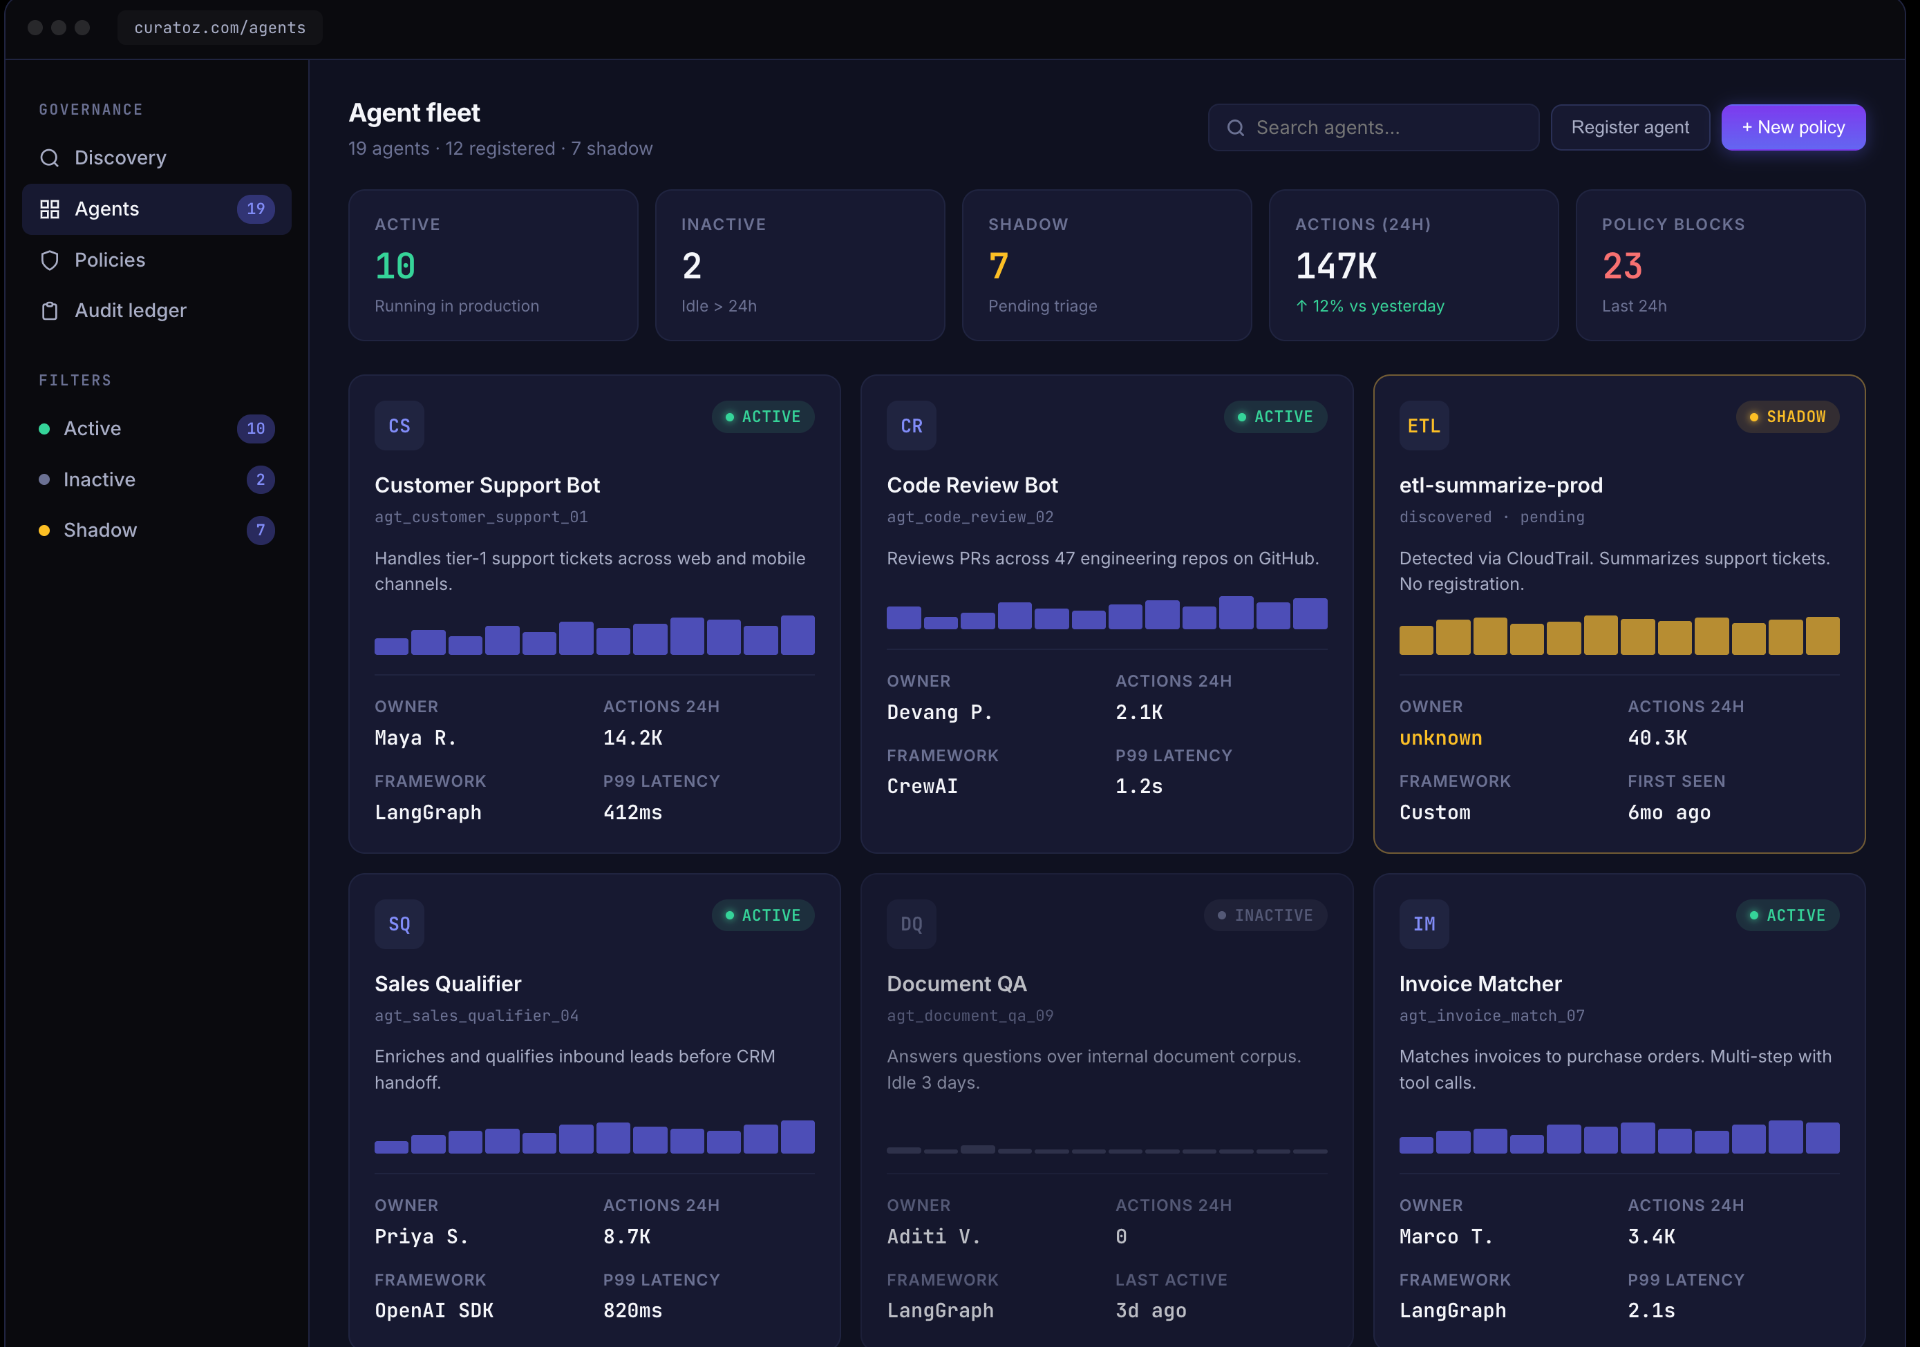Viewport: 1920px width, 1347px height.
Task: Click the 19 count badge beside Agents
Action: click(x=256, y=209)
